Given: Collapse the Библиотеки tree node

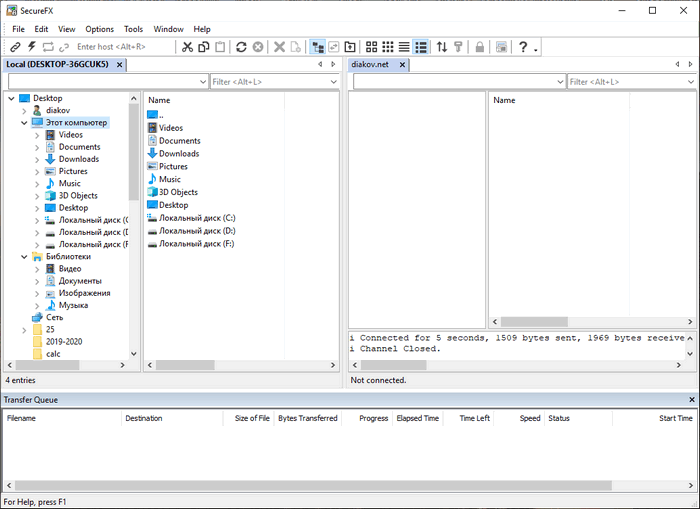Looking at the screenshot, I should point(24,257).
